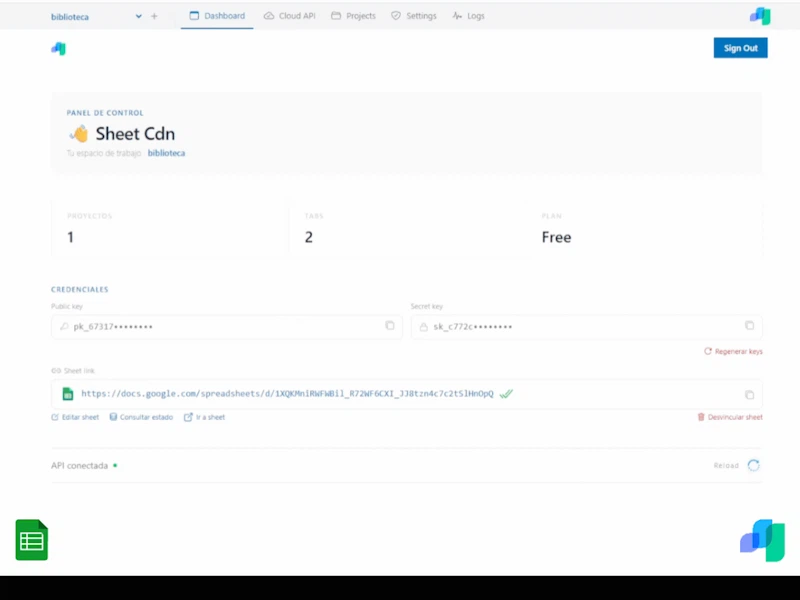Open the biblioteca workspace link
The height and width of the screenshot is (600, 800).
(x=166, y=153)
